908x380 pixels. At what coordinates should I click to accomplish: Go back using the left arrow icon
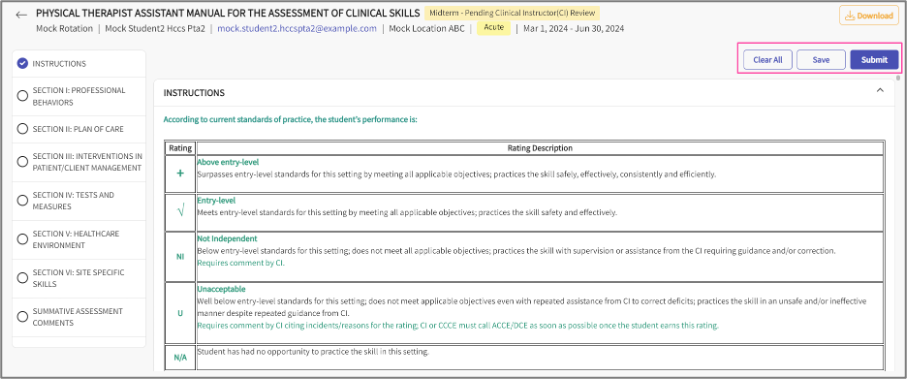pyautogui.click(x=21, y=14)
